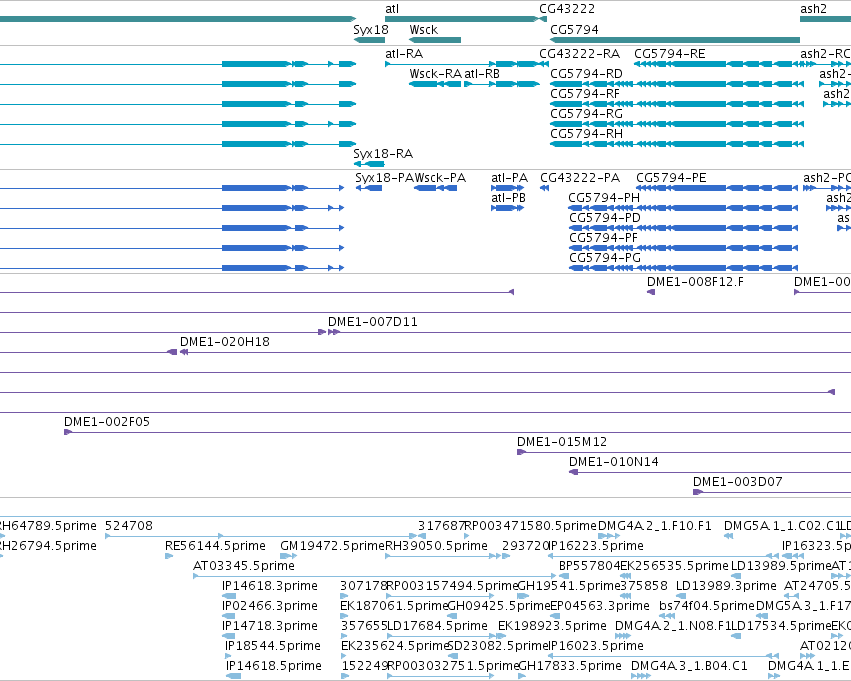Select protein Syx18-PA

(384, 178)
